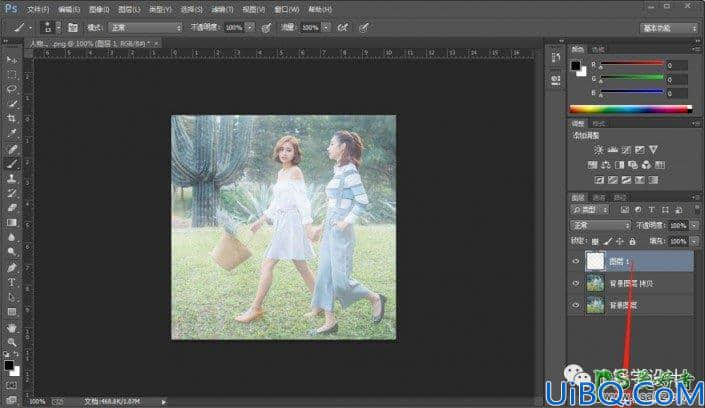Select the Gradient tool
Screen dimensions: 705x408
(x=12, y=223)
